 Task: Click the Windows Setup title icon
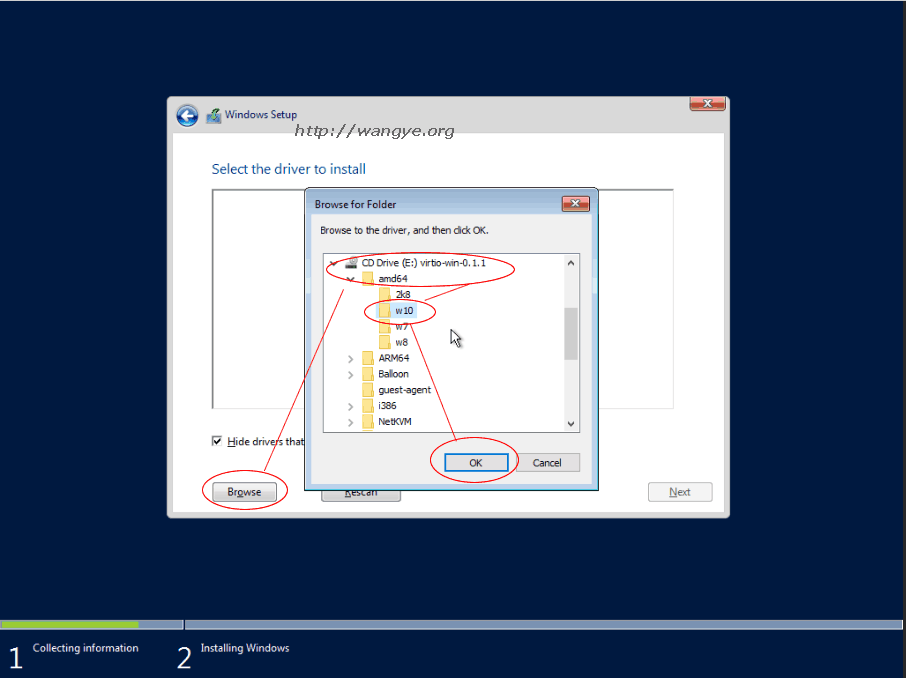(214, 116)
